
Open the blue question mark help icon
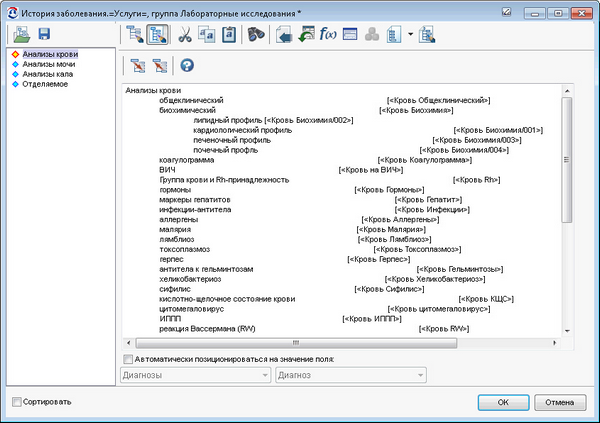click(x=187, y=65)
